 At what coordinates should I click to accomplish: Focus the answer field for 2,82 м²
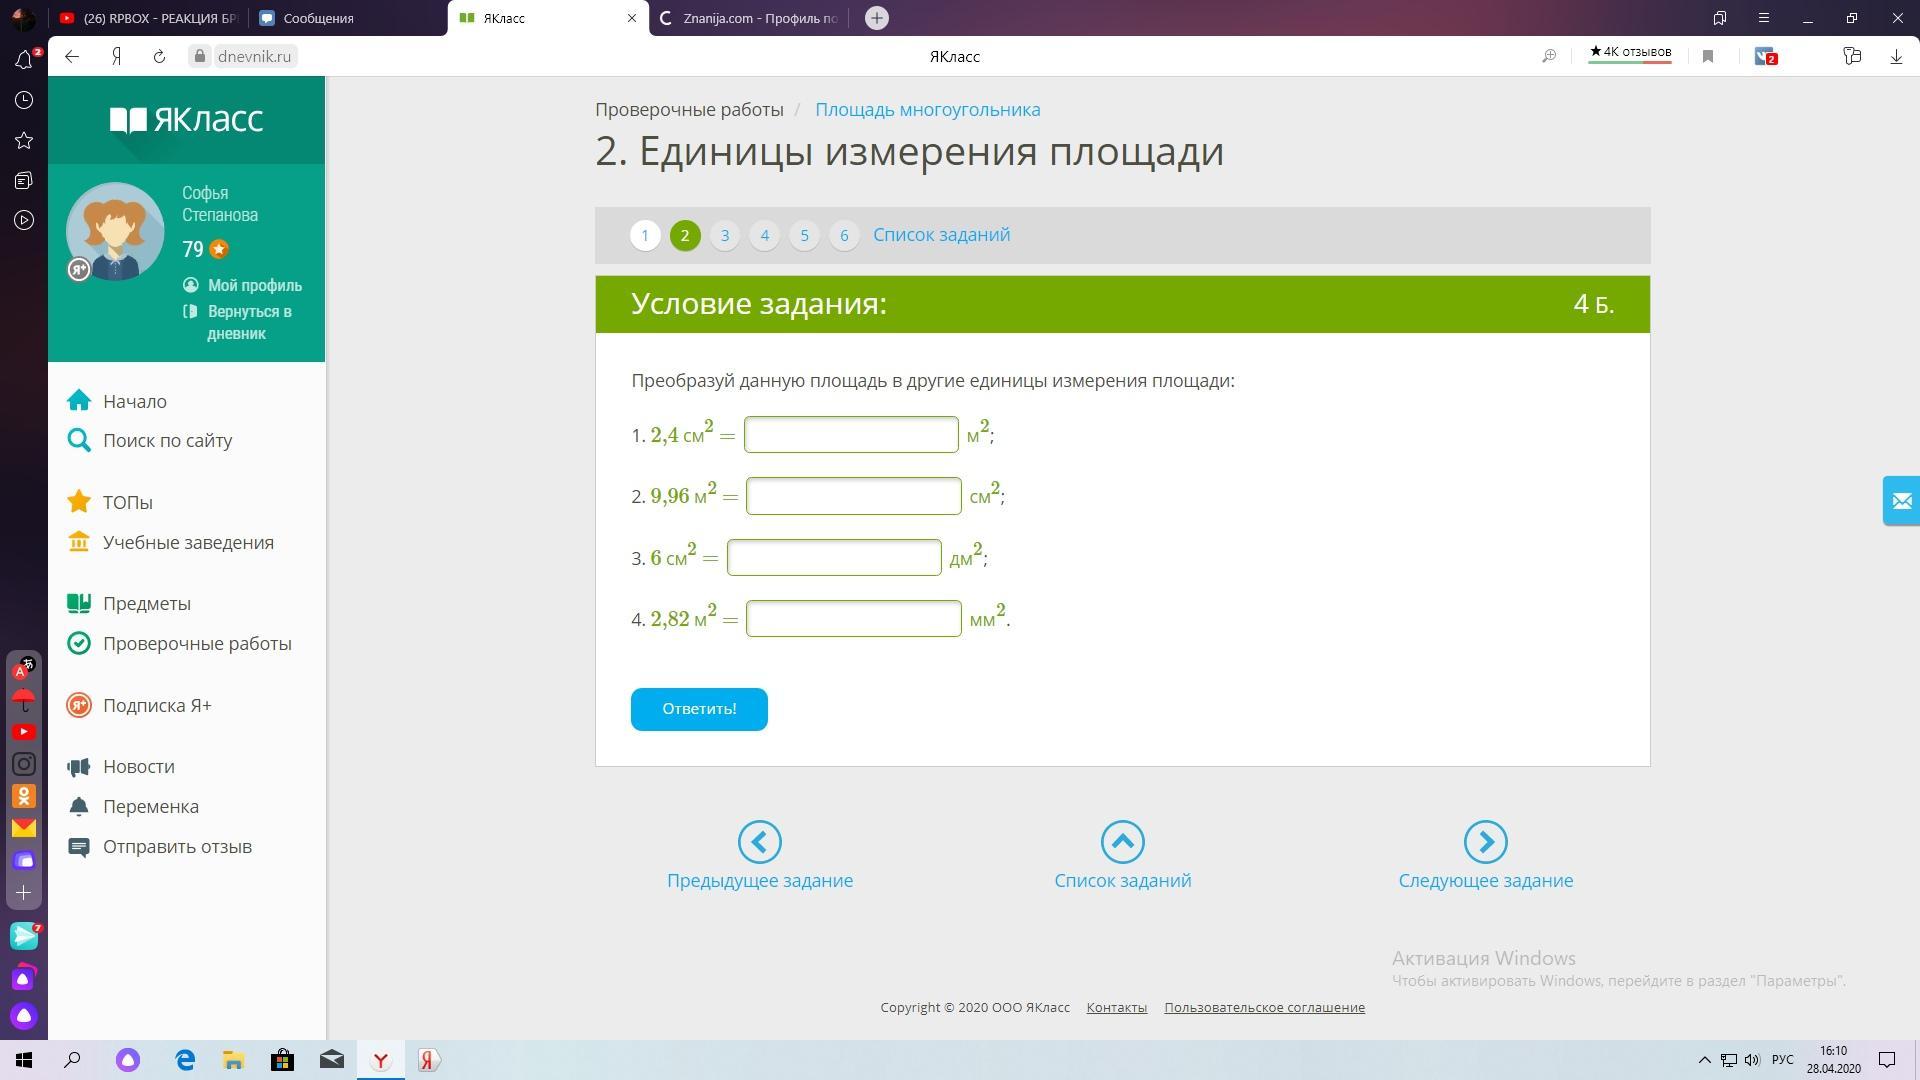coord(853,619)
